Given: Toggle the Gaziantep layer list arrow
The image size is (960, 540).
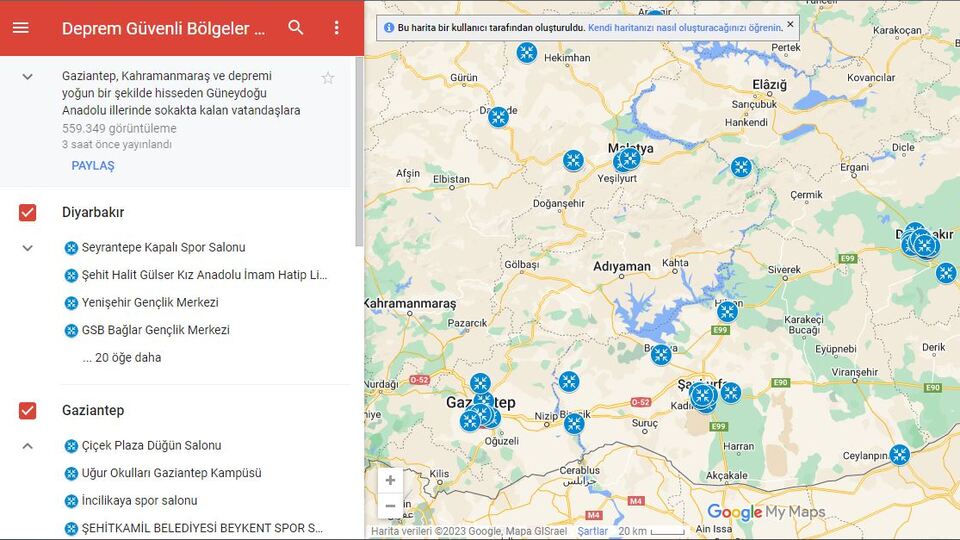Looking at the screenshot, I should point(28,446).
